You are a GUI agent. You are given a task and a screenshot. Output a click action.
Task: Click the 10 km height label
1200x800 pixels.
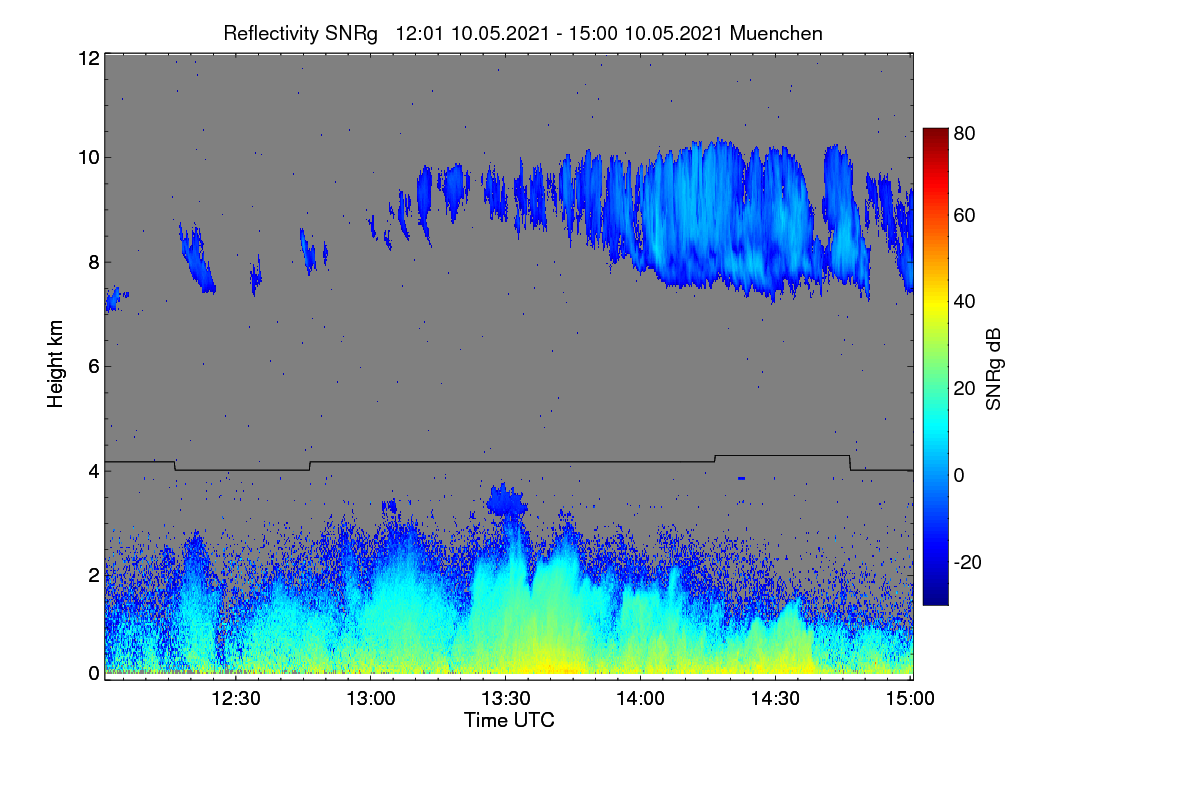87,156
